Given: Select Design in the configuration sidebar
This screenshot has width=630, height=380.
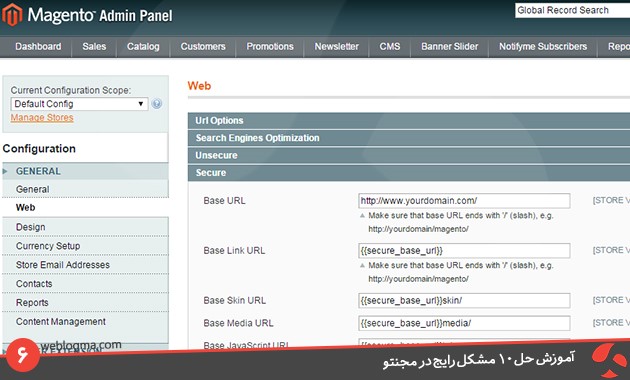Looking at the screenshot, I should click(85, 227).
